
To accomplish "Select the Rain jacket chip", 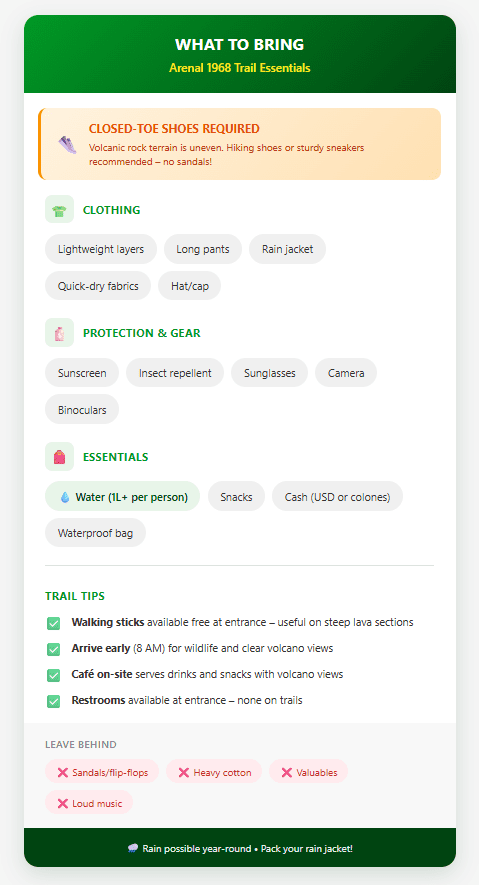I will [x=287, y=249].
